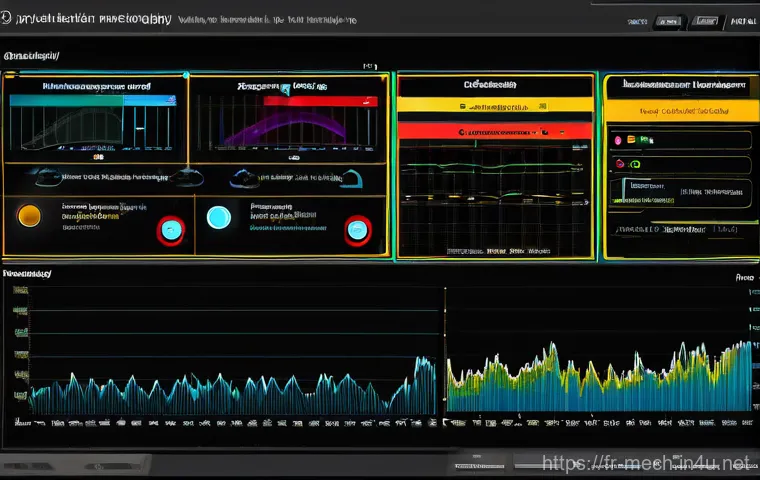Open the yellow header bar in the right panel
This screenshot has height=480, width=760.
(678, 110)
